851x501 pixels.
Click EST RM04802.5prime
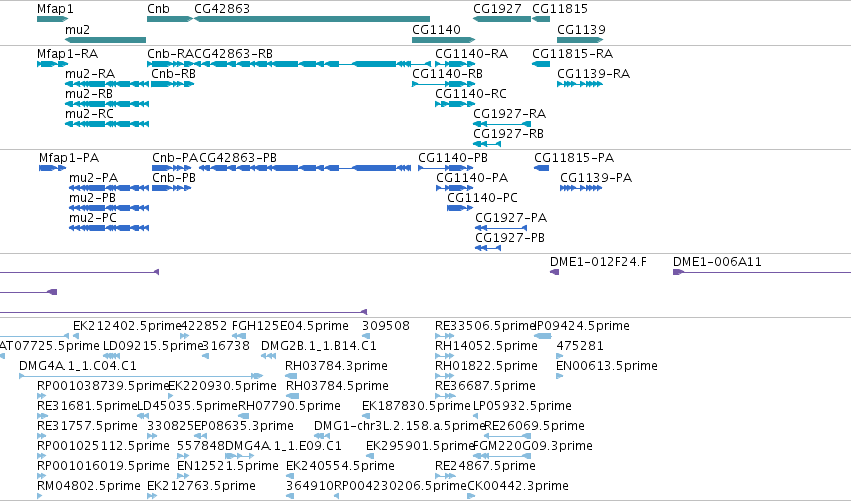(x=88, y=486)
